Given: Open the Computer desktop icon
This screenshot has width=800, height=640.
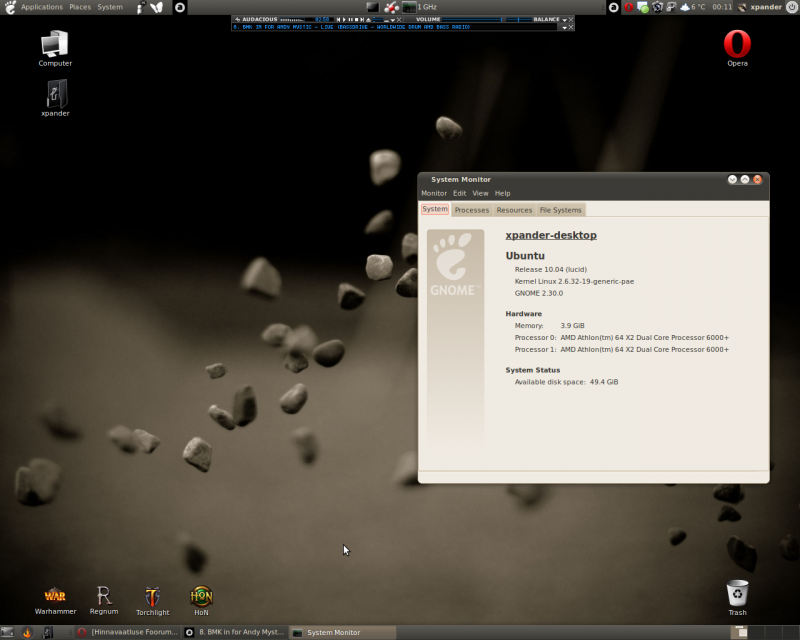Looking at the screenshot, I should 55,48.
